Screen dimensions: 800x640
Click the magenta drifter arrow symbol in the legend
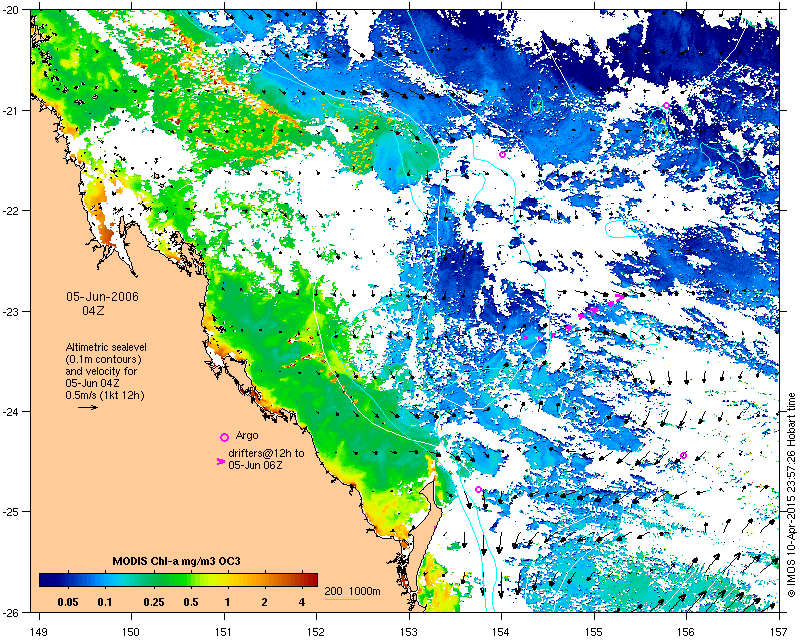tap(220, 461)
